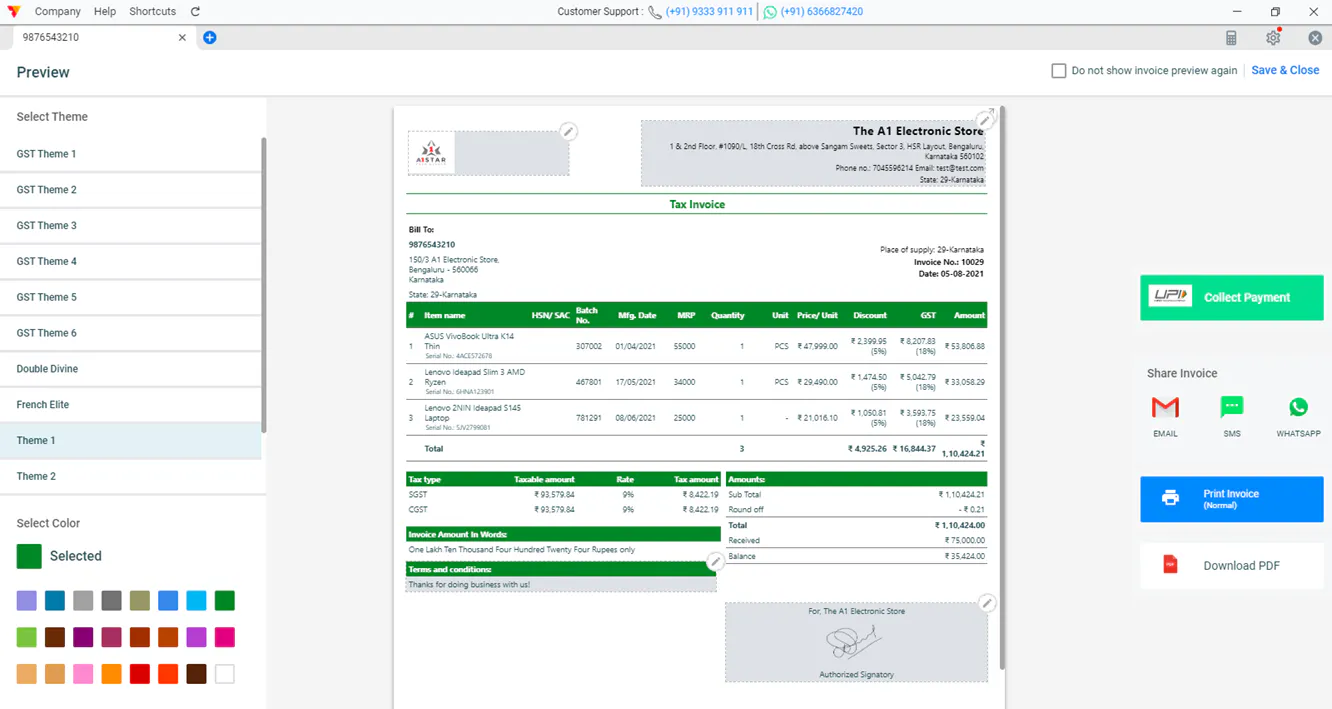Screen dimensions: 1332x709
Task: Pick the dark gray color swatch
Action: pyautogui.click(x=111, y=601)
